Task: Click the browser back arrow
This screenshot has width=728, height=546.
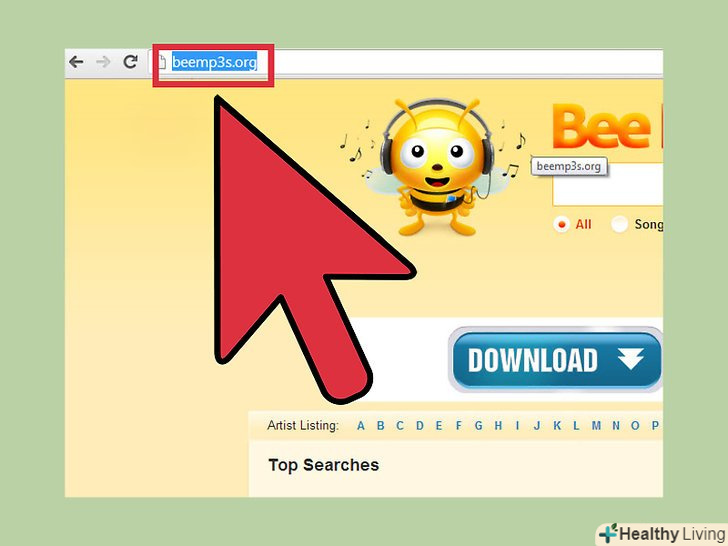Action: 76,61
